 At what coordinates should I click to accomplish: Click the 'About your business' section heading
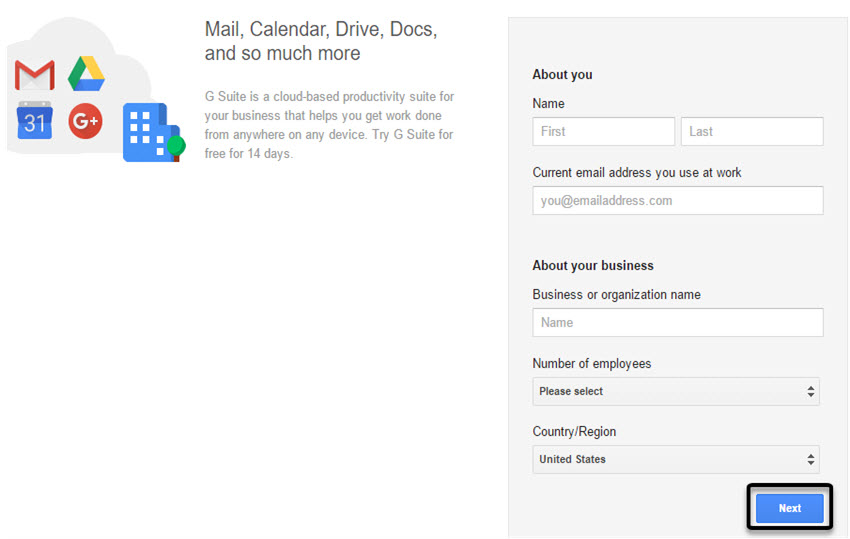[x=592, y=265]
